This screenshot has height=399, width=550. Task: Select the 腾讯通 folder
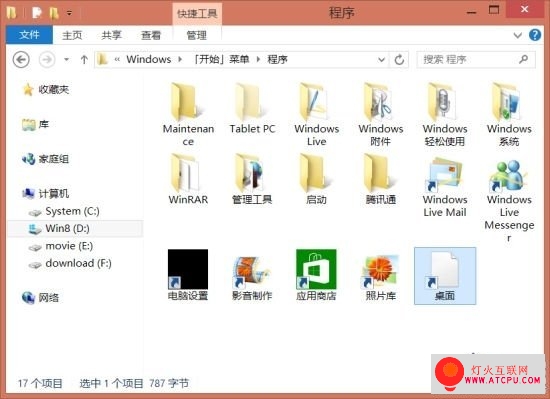(x=381, y=179)
